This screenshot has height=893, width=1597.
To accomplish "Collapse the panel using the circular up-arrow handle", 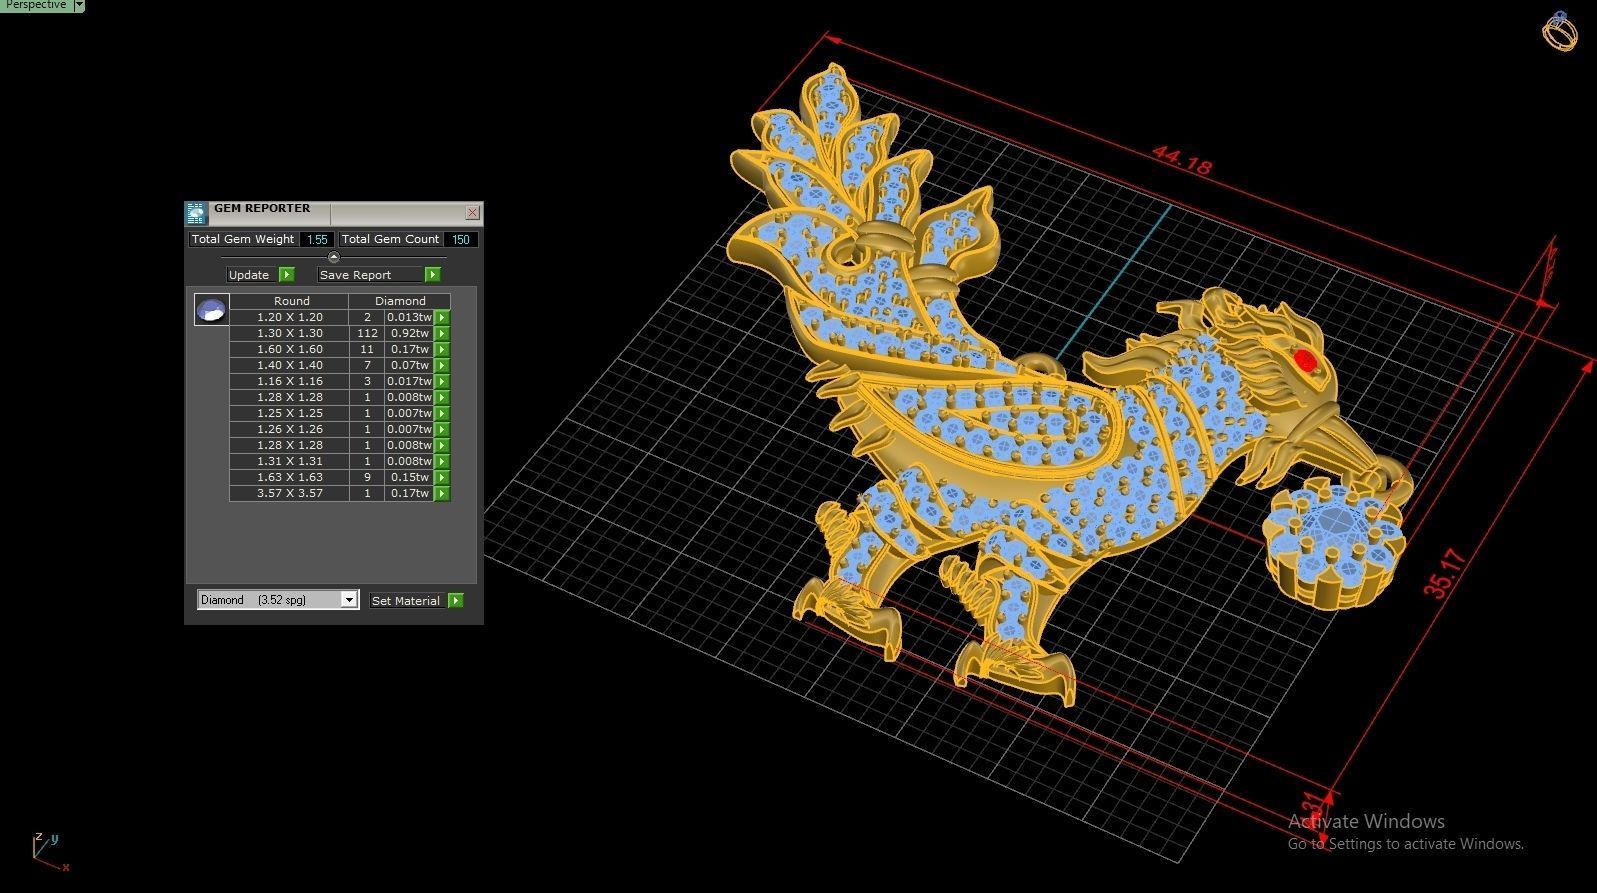I will click(334, 257).
